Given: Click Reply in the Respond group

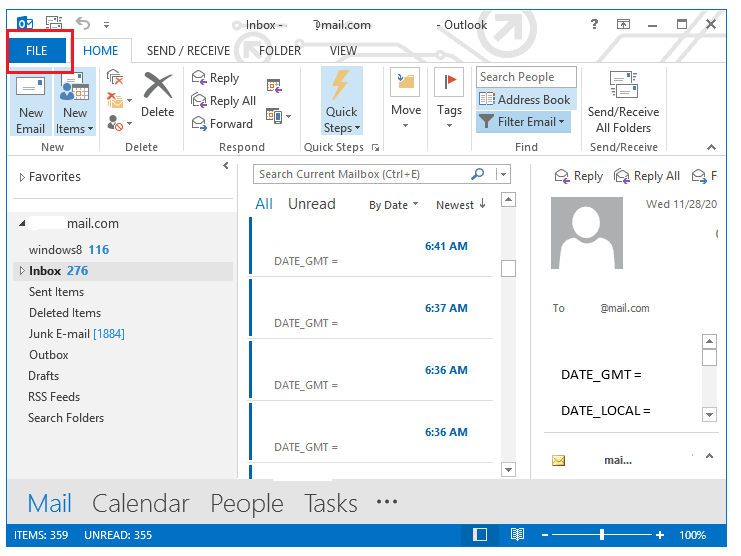Looking at the screenshot, I should click(215, 77).
